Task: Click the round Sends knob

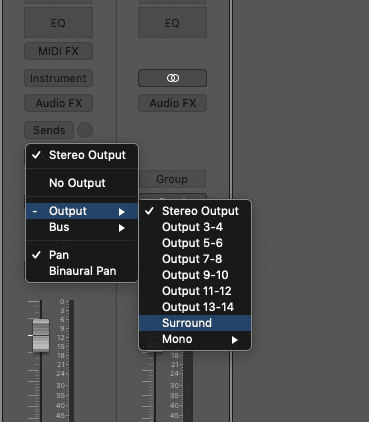Action: (85, 130)
